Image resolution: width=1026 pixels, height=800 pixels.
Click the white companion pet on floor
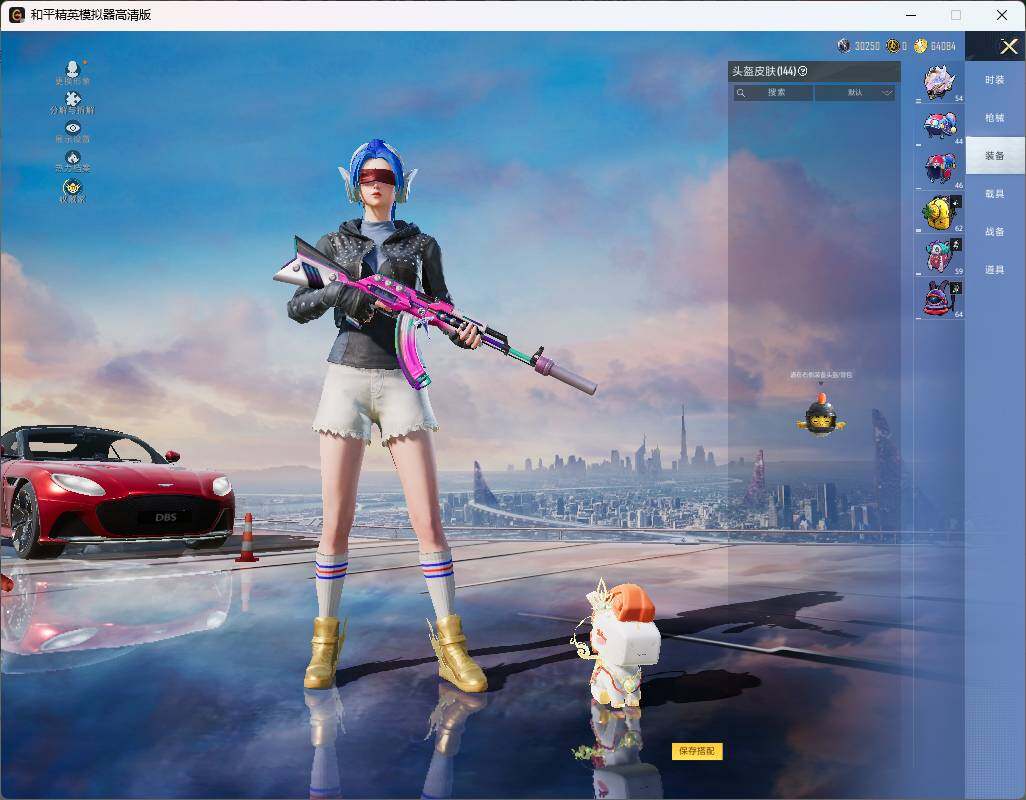616,644
